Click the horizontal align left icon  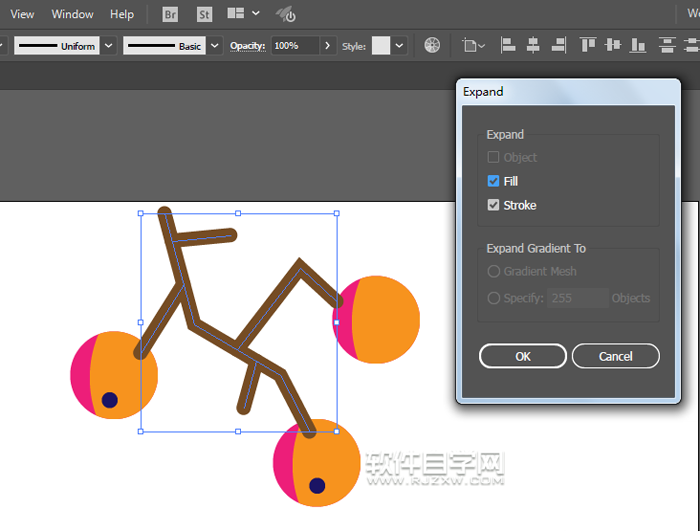click(508, 46)
